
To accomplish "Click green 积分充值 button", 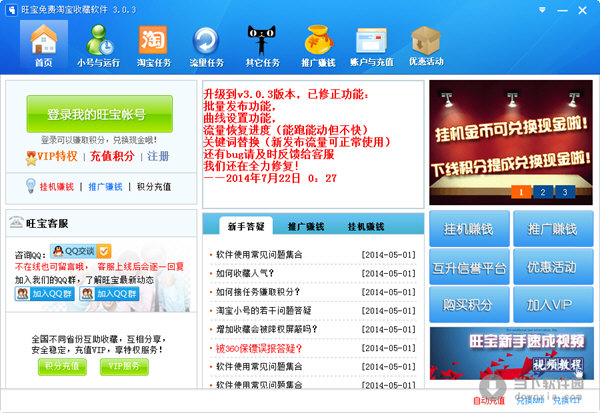I will pos(62,367).
